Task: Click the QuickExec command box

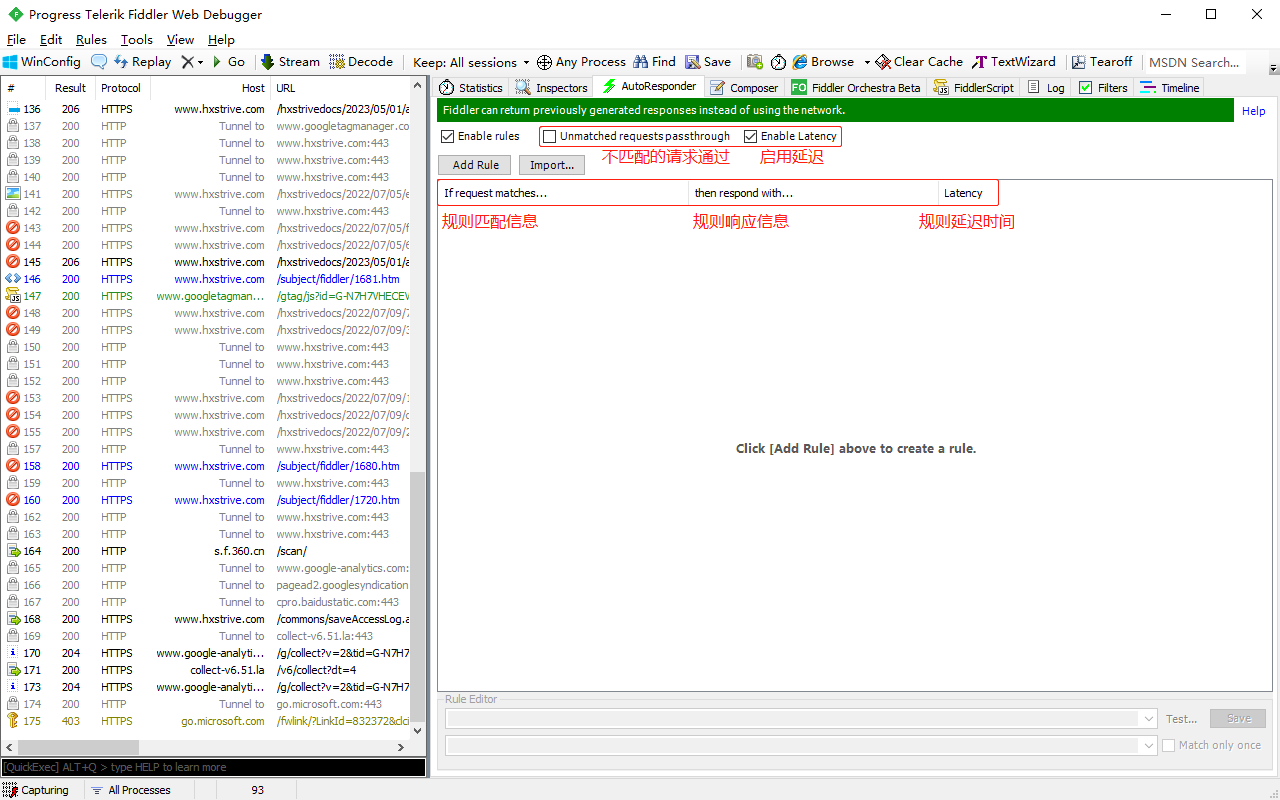Action: [x=213, y=767]
